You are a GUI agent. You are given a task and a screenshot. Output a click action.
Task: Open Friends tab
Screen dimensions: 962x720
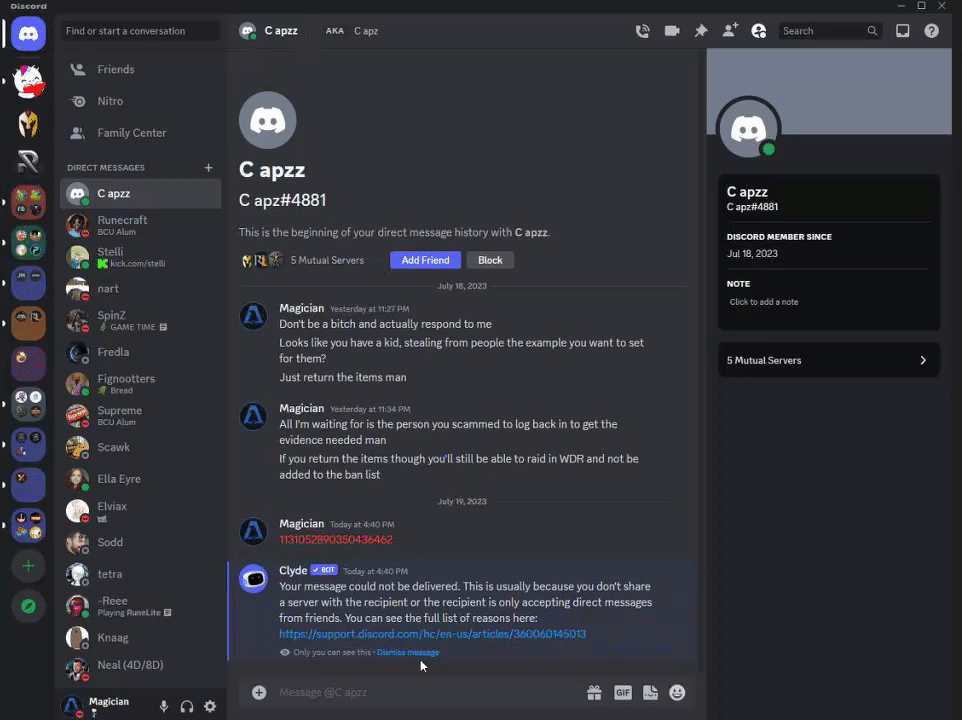pyautogui.click(x=141, y=69)
